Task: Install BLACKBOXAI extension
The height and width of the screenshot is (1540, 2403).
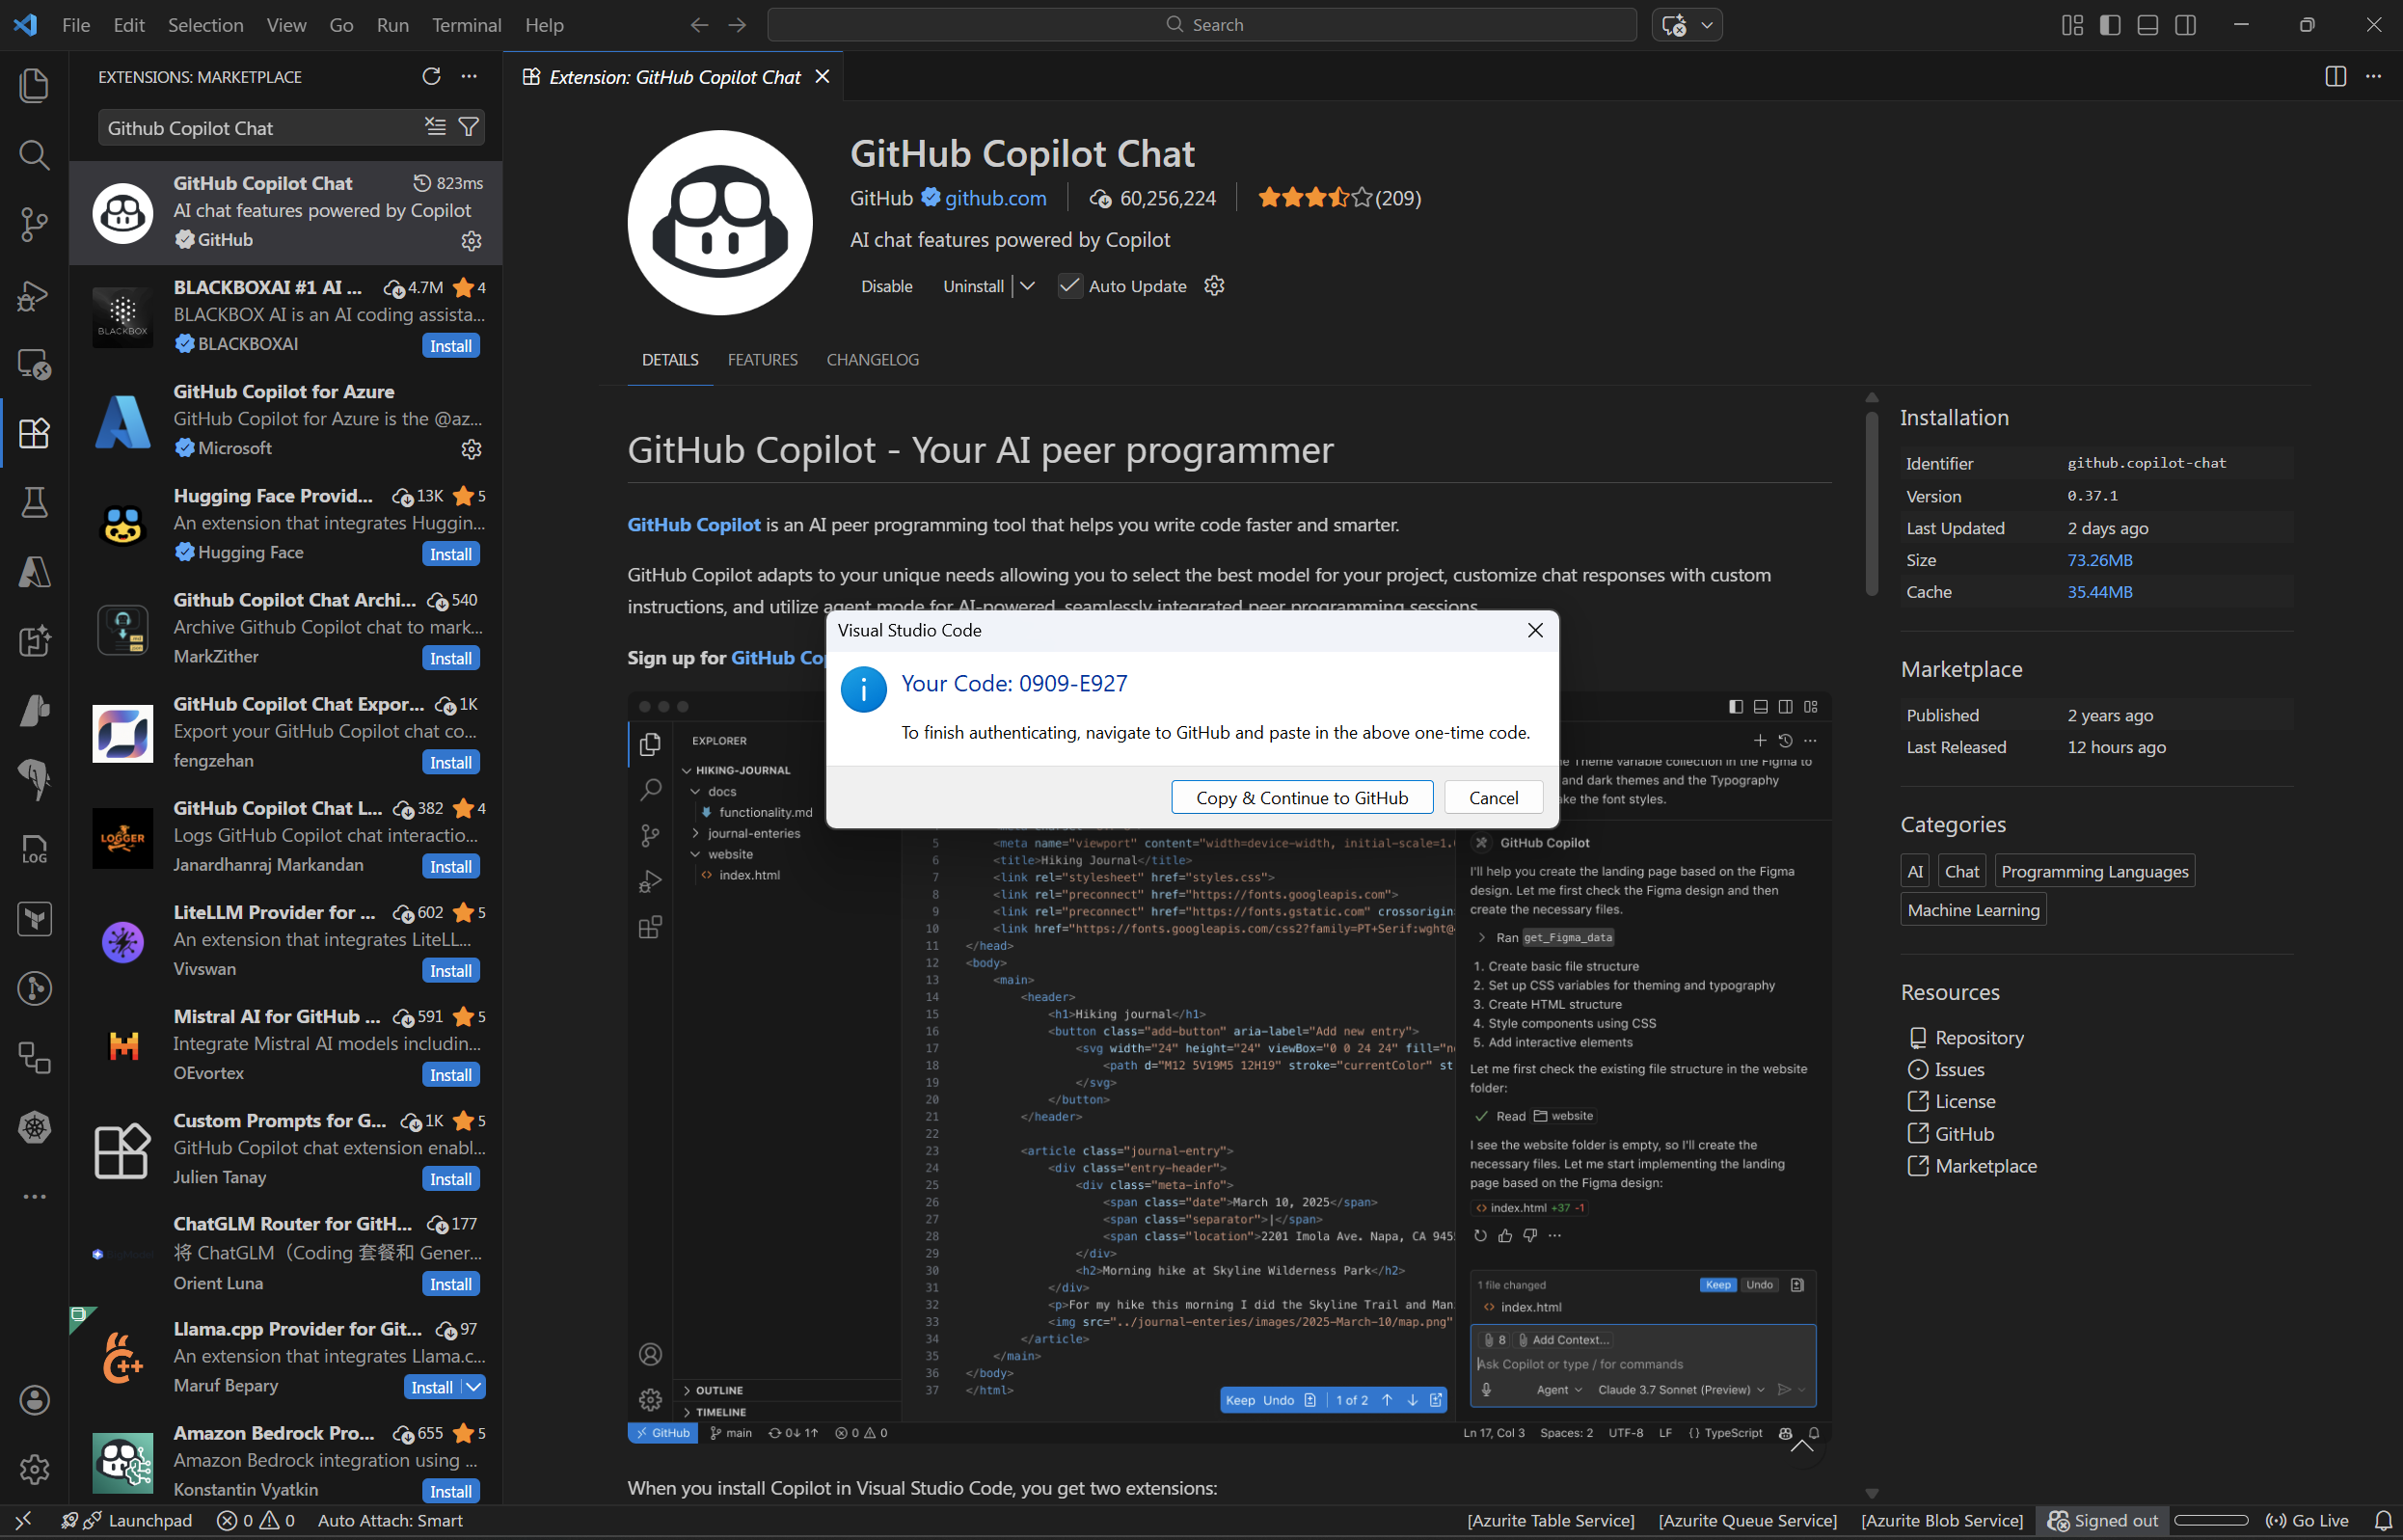Action: (451, 346)
